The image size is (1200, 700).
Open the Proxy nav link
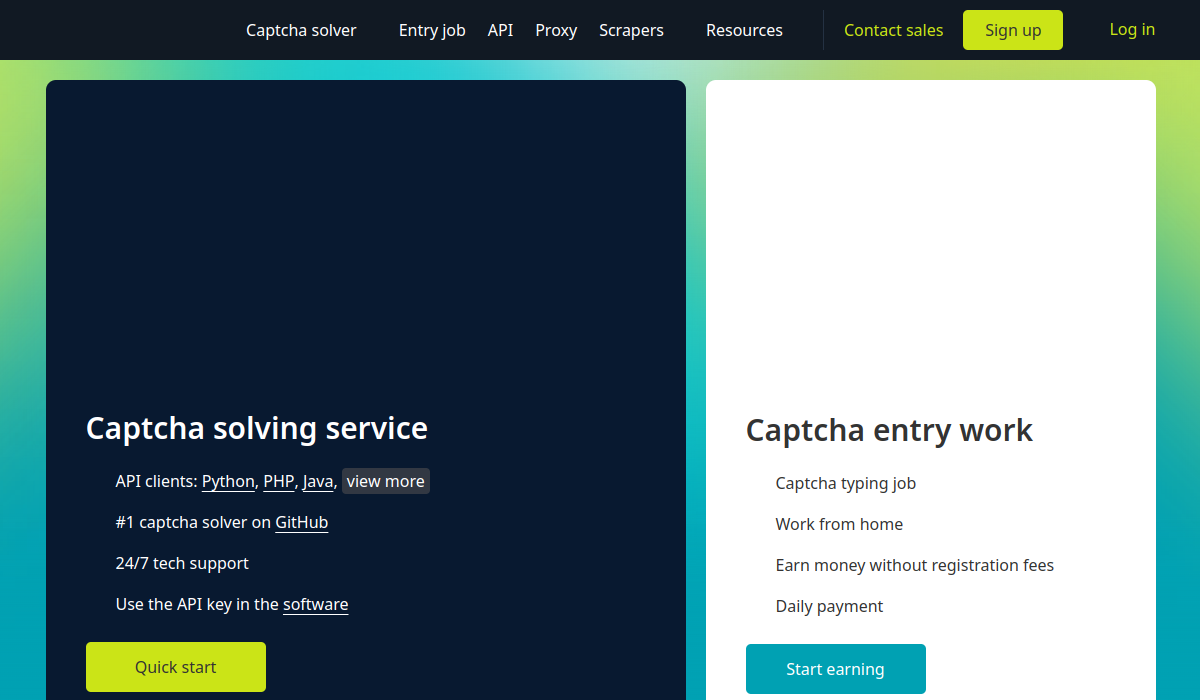click(x=556, y=30)
